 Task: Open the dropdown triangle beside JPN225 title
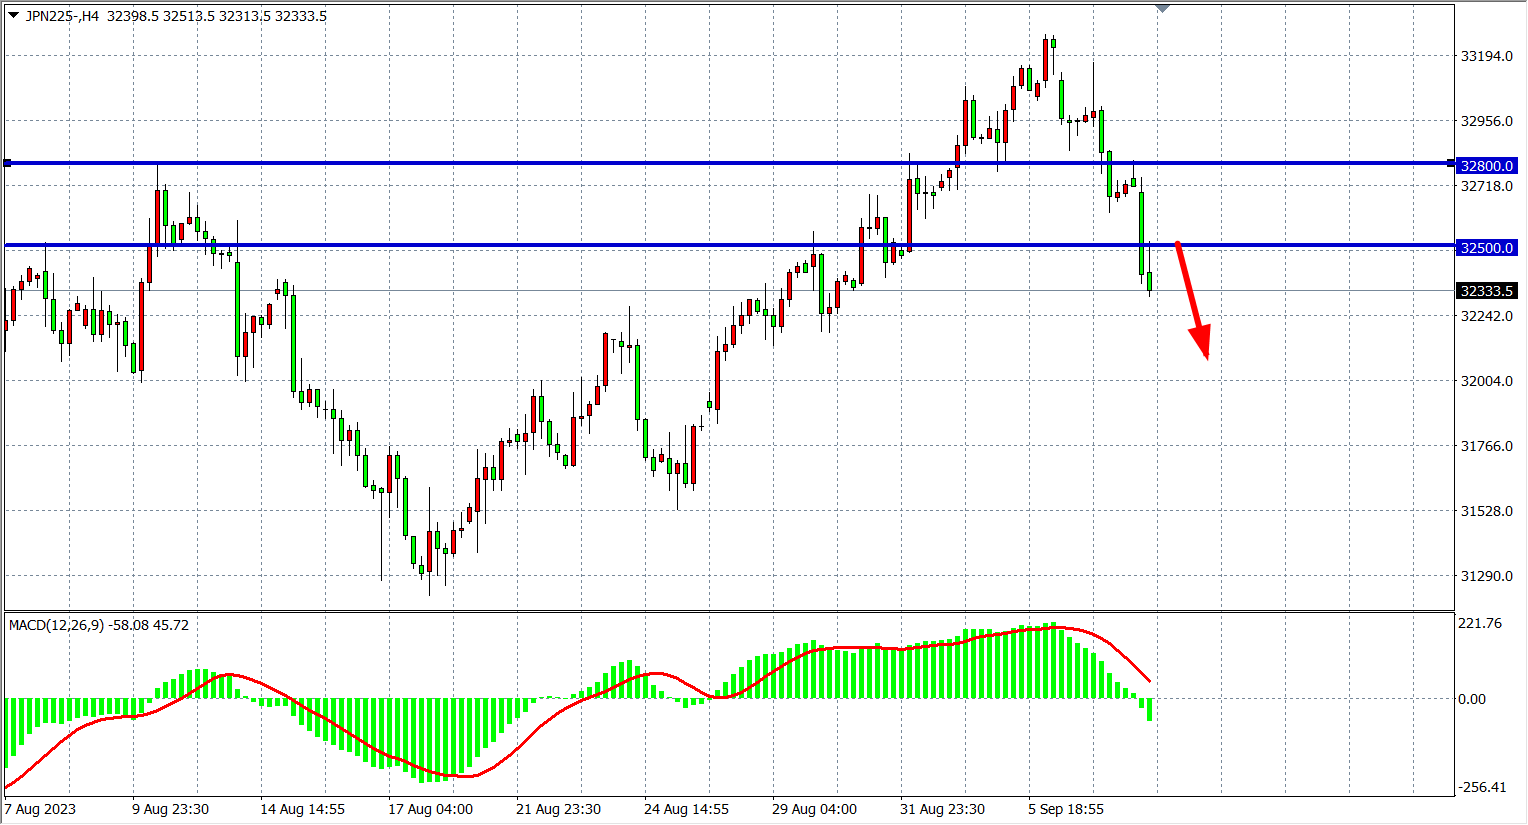(x=13, y=15)
